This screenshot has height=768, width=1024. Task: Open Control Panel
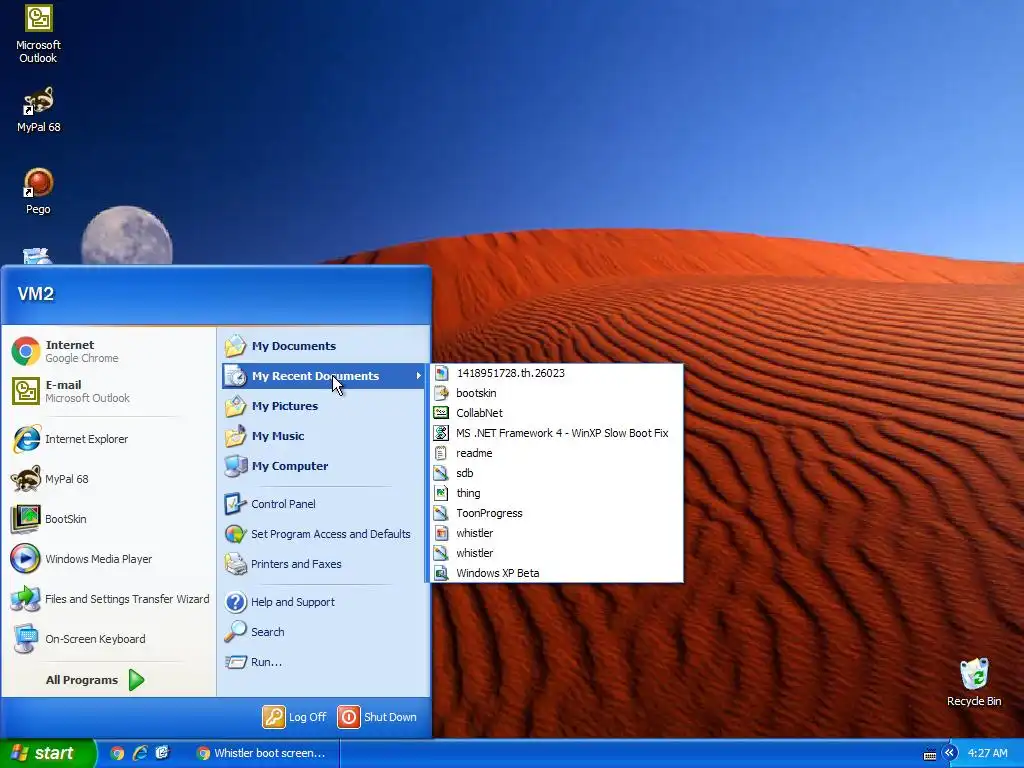click(x=323, y=504)
